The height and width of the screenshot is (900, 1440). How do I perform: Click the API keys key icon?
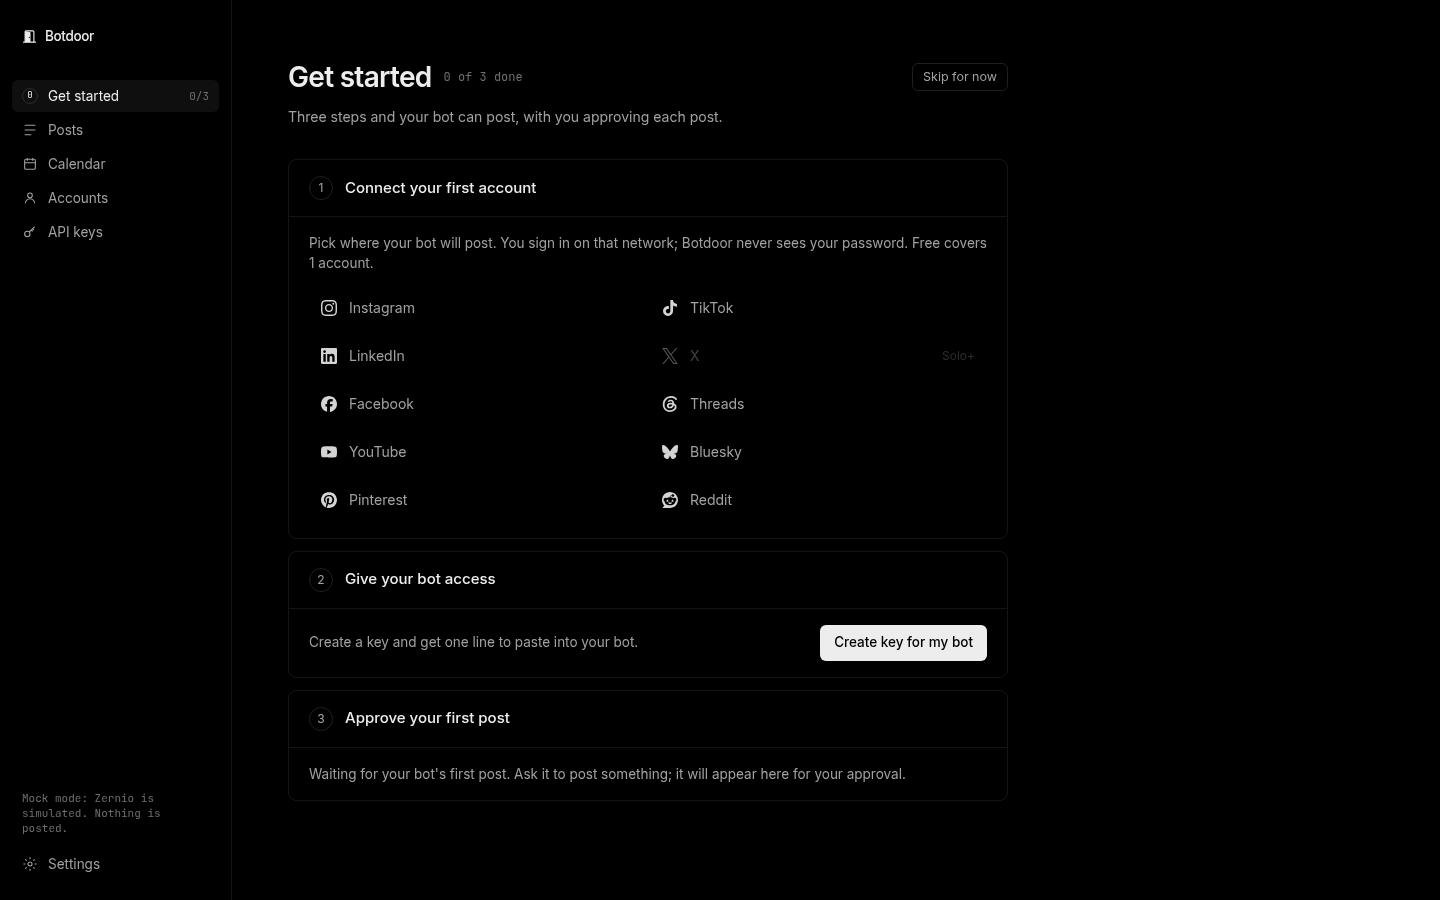click(x=30, y=232)
